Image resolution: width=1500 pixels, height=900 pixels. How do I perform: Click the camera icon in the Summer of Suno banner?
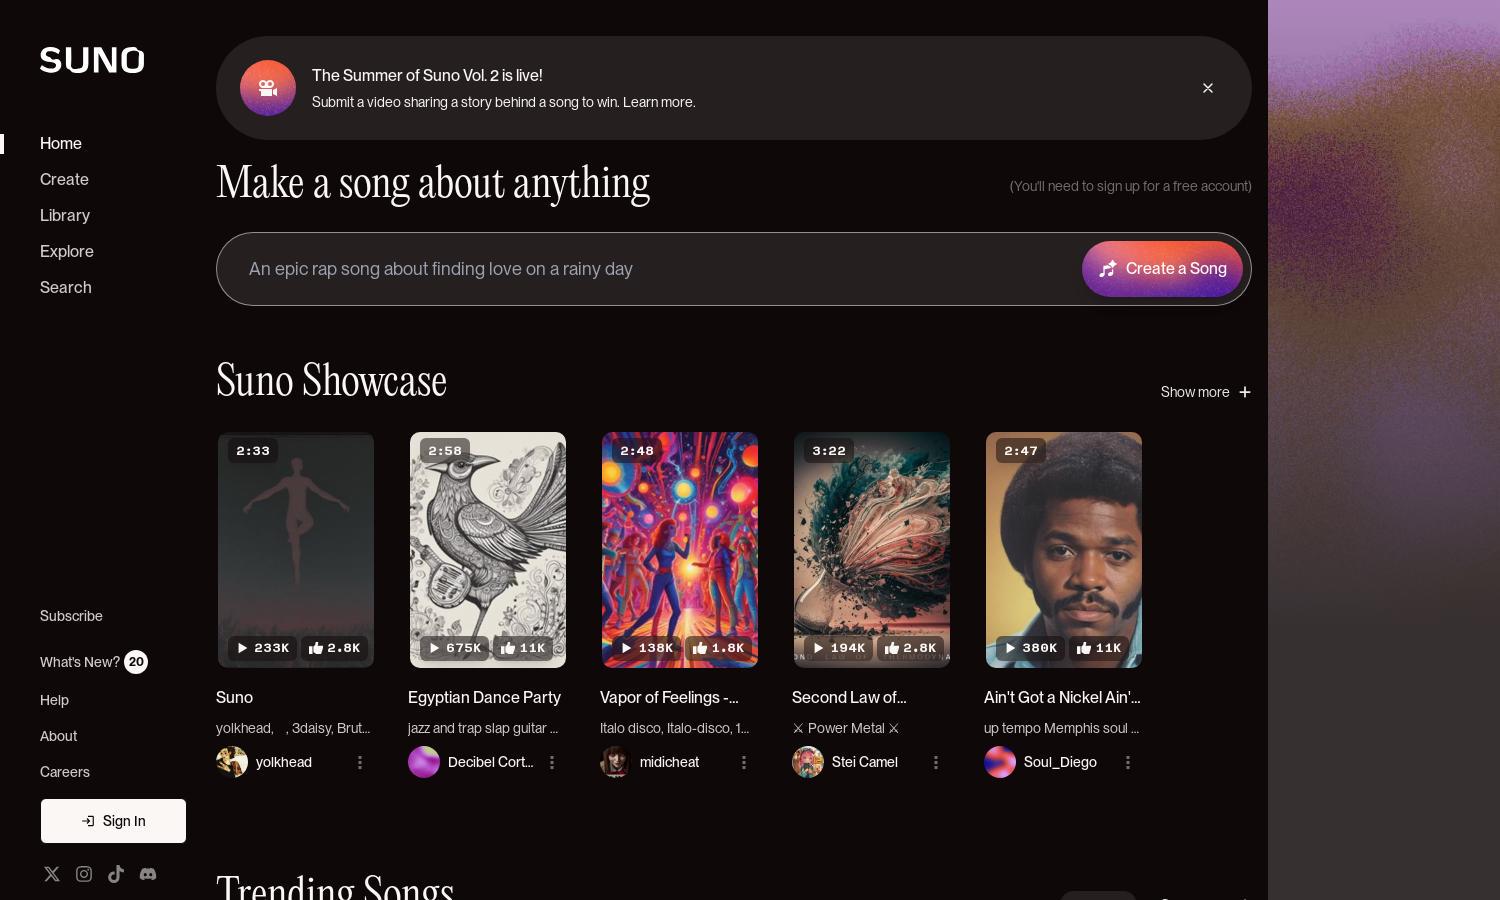(268, 88)
